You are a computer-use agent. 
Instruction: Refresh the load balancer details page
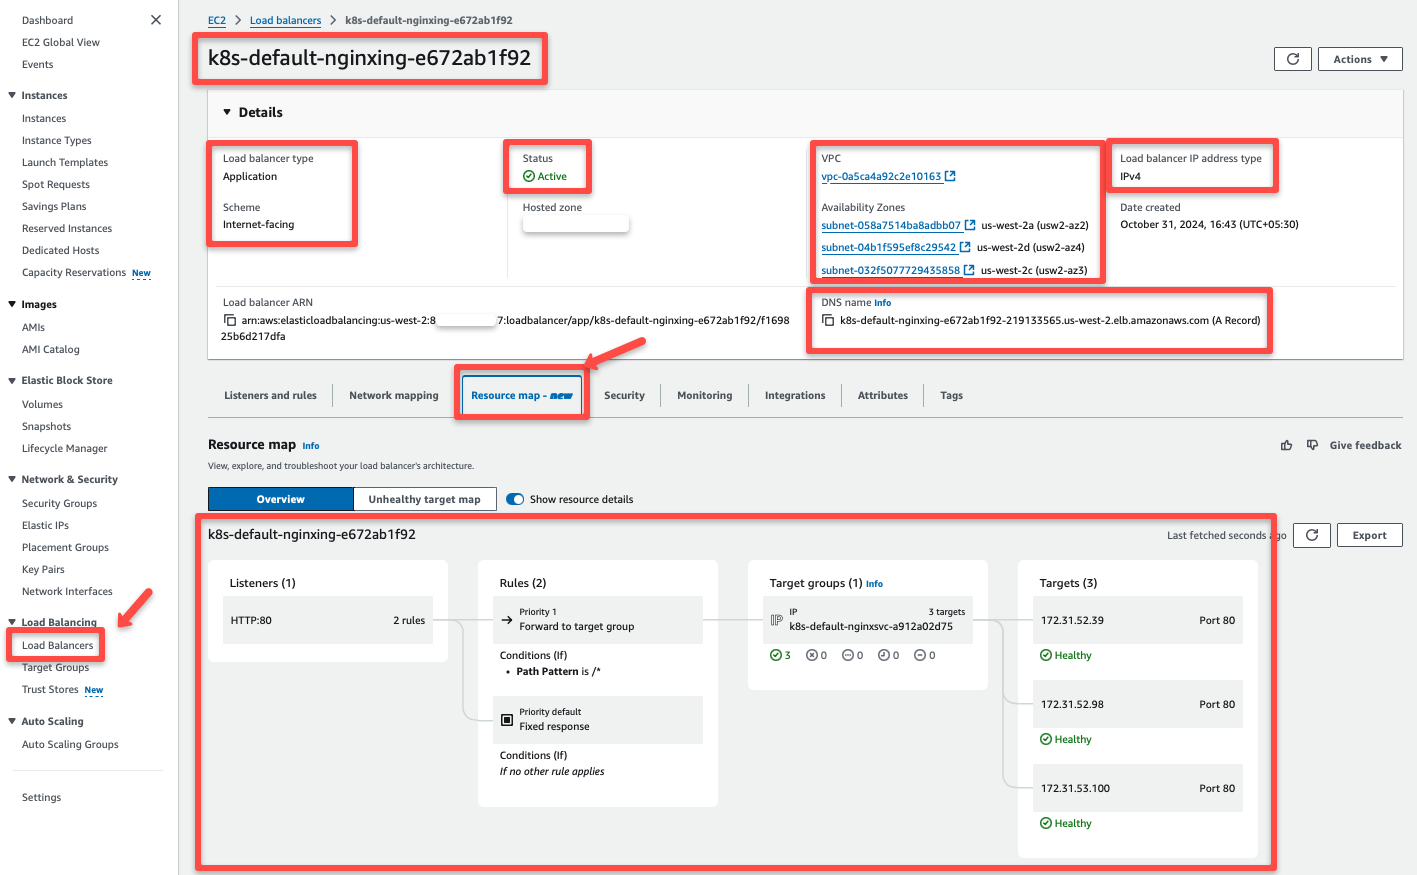(1292, 58)
